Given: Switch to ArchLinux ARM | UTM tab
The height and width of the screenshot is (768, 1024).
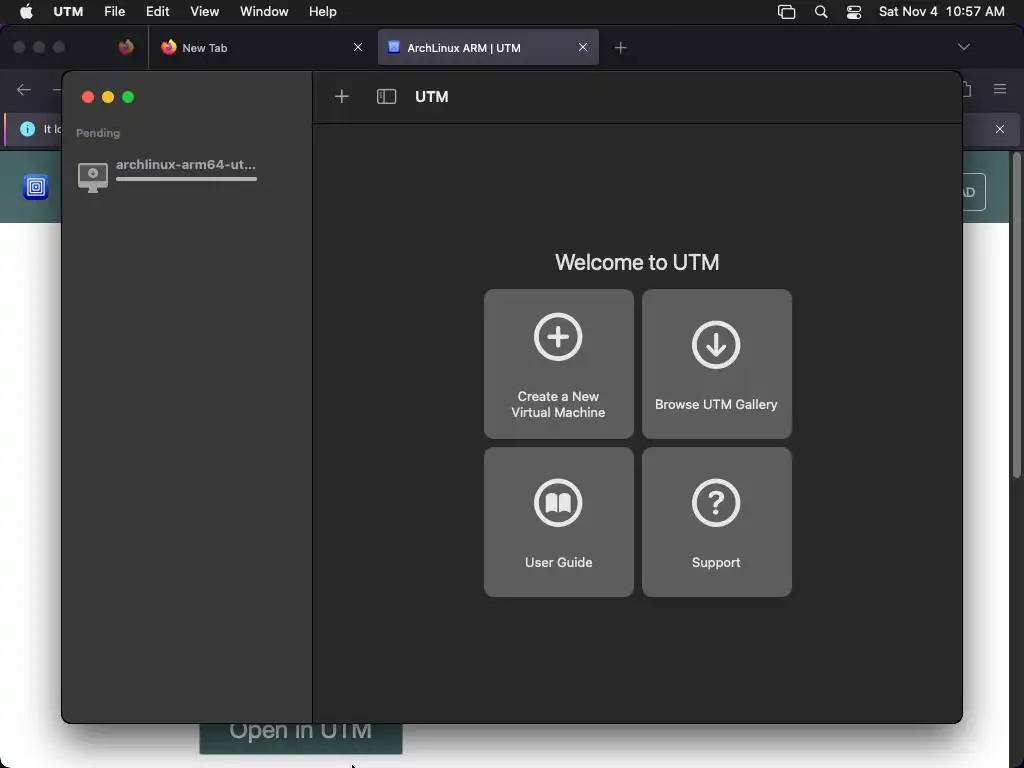Looking at the screenshot, I should click(488, 48).
